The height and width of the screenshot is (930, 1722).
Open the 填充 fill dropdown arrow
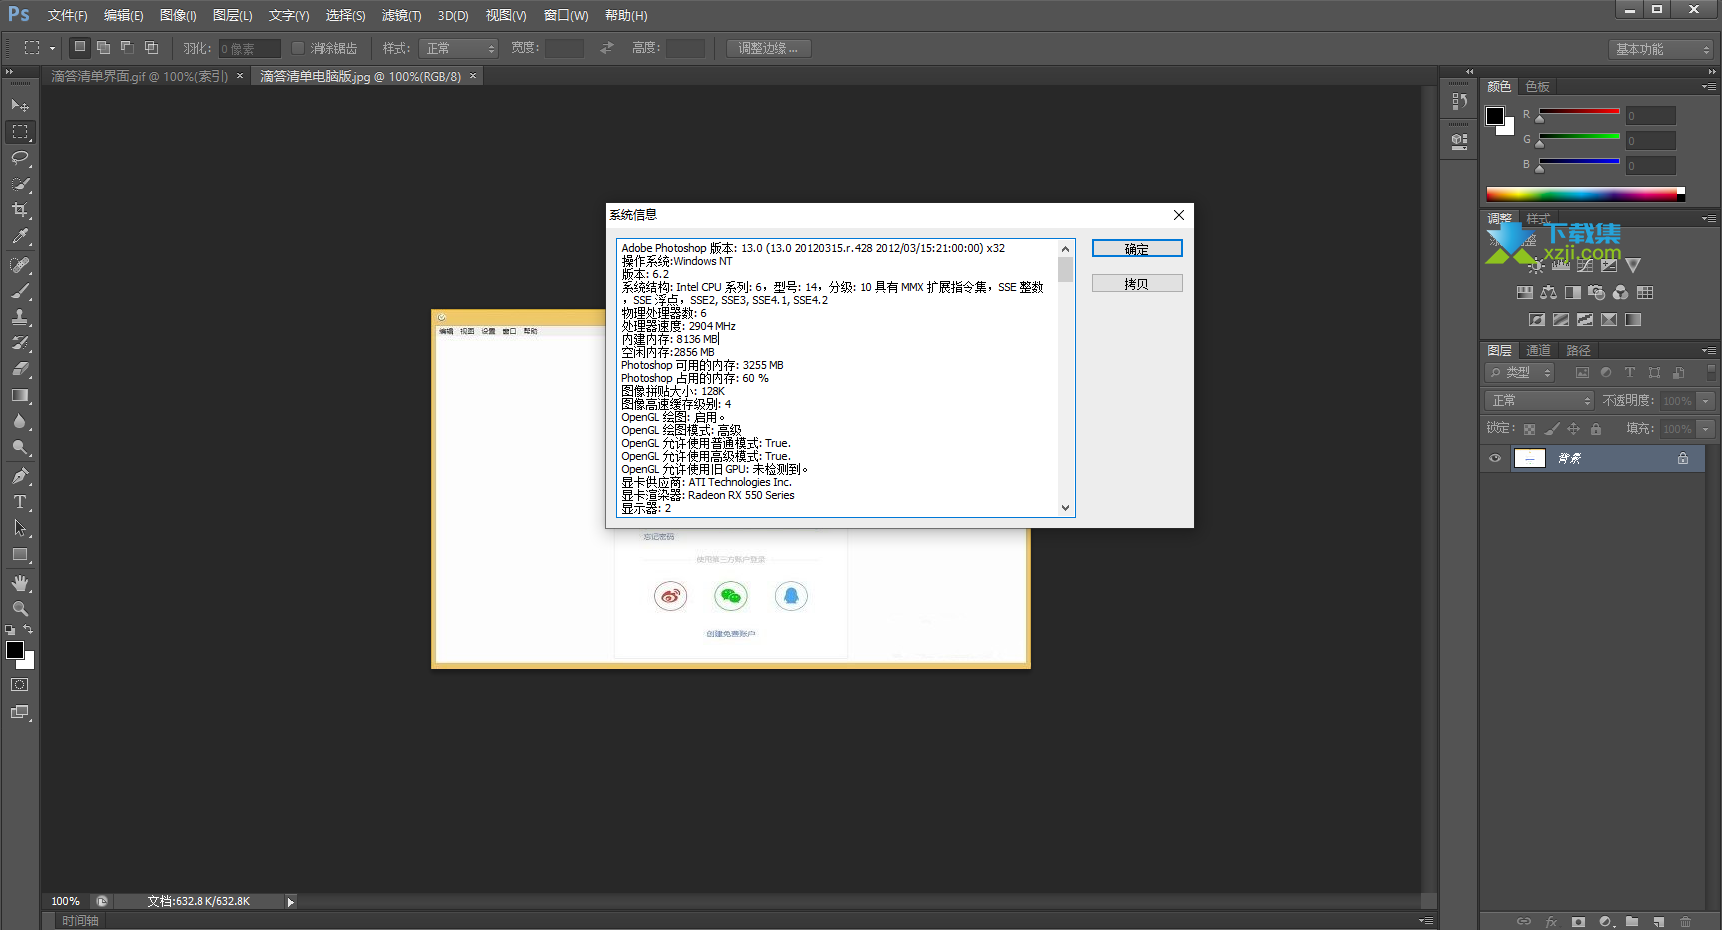pos(1706,429)
